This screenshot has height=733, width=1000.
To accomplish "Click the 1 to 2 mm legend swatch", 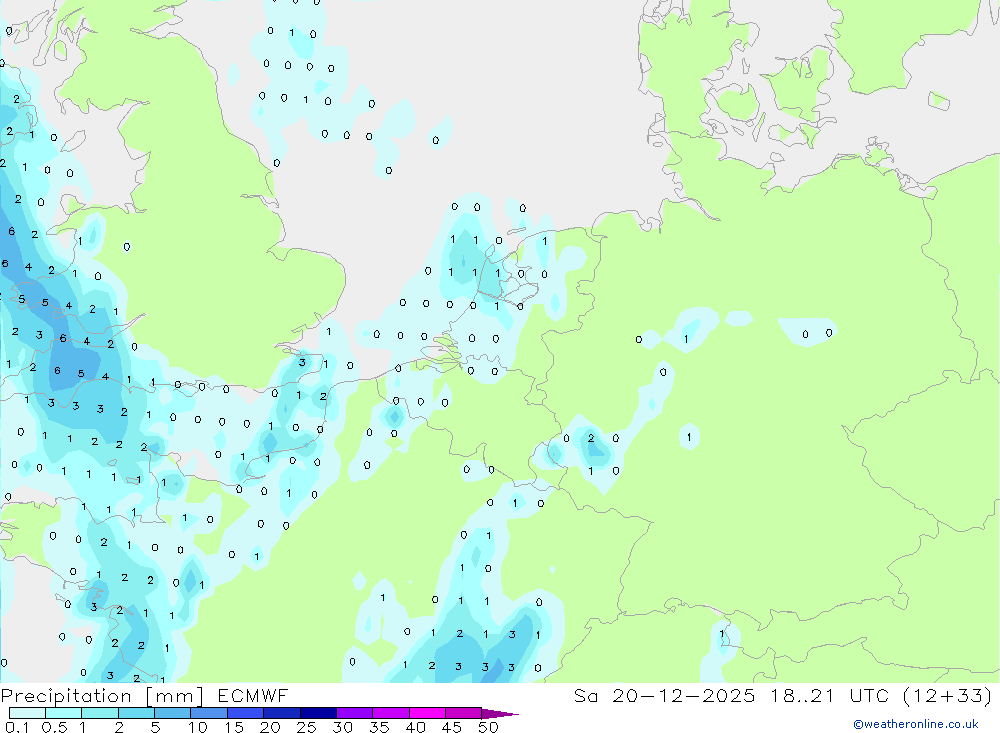I will point(100,713).
